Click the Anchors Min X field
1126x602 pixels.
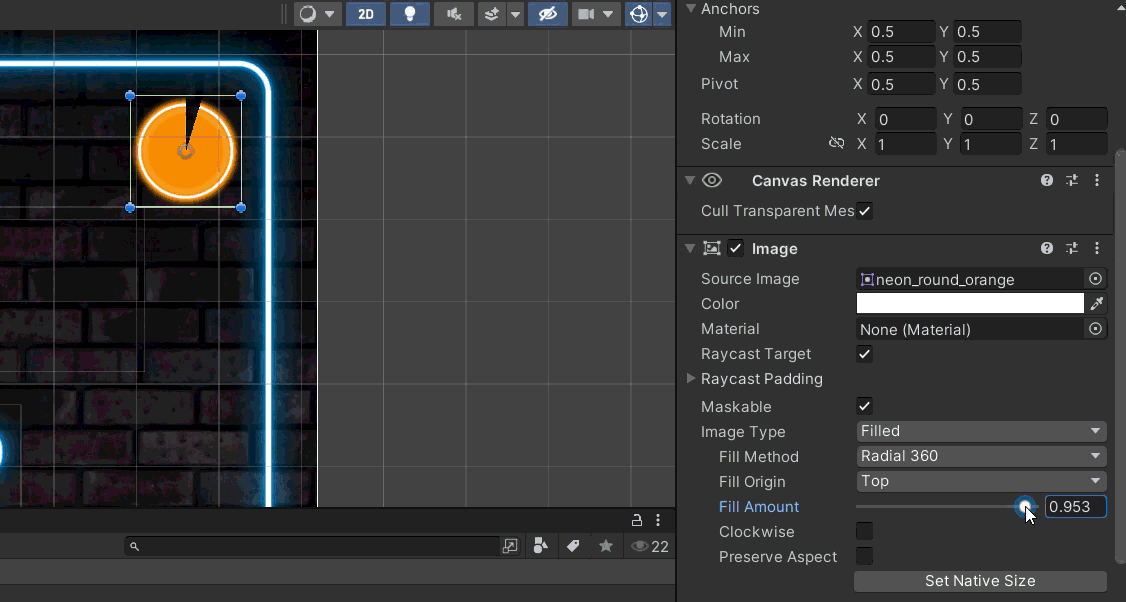click(901, 32)
